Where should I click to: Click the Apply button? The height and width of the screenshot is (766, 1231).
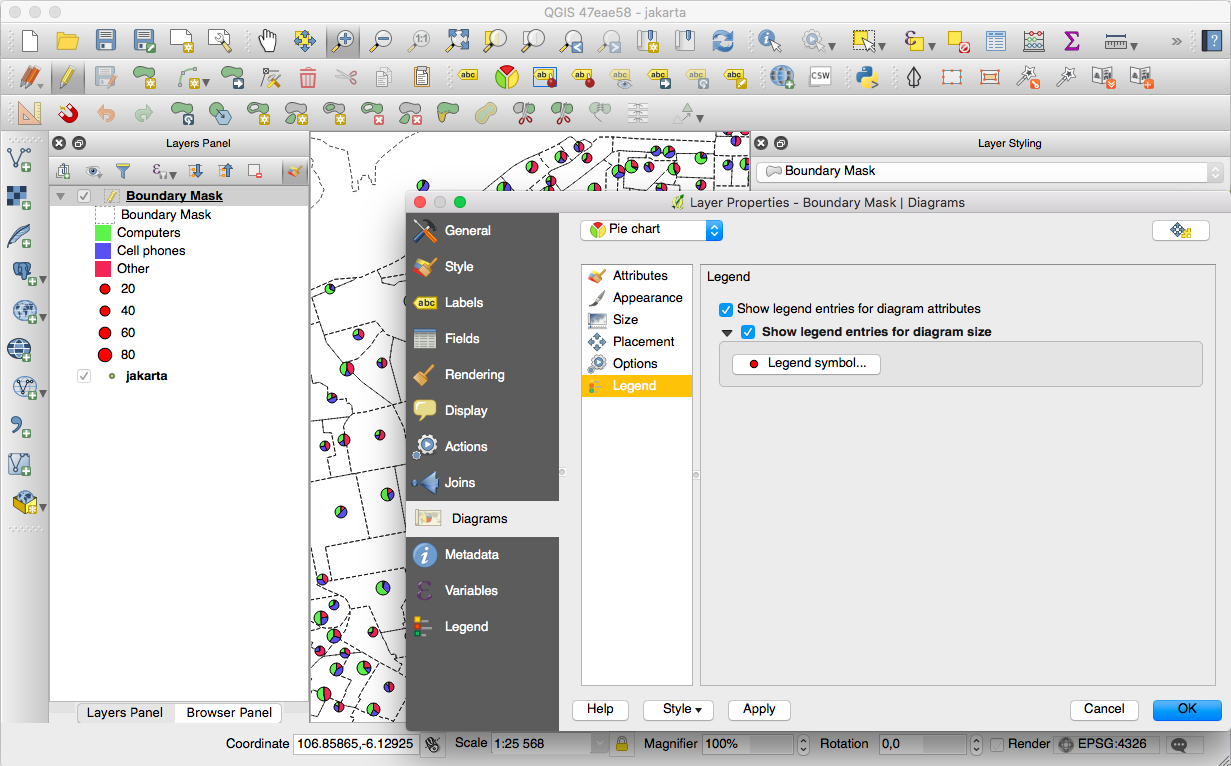coord(759,709)
